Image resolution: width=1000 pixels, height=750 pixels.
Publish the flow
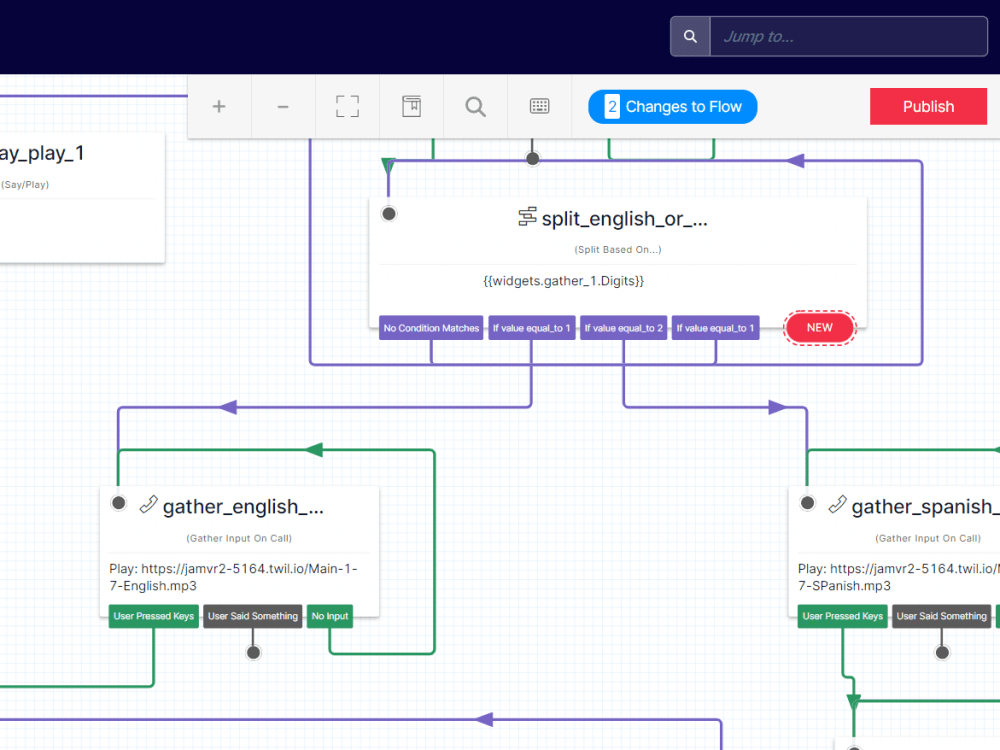click(x=928, y=106)
